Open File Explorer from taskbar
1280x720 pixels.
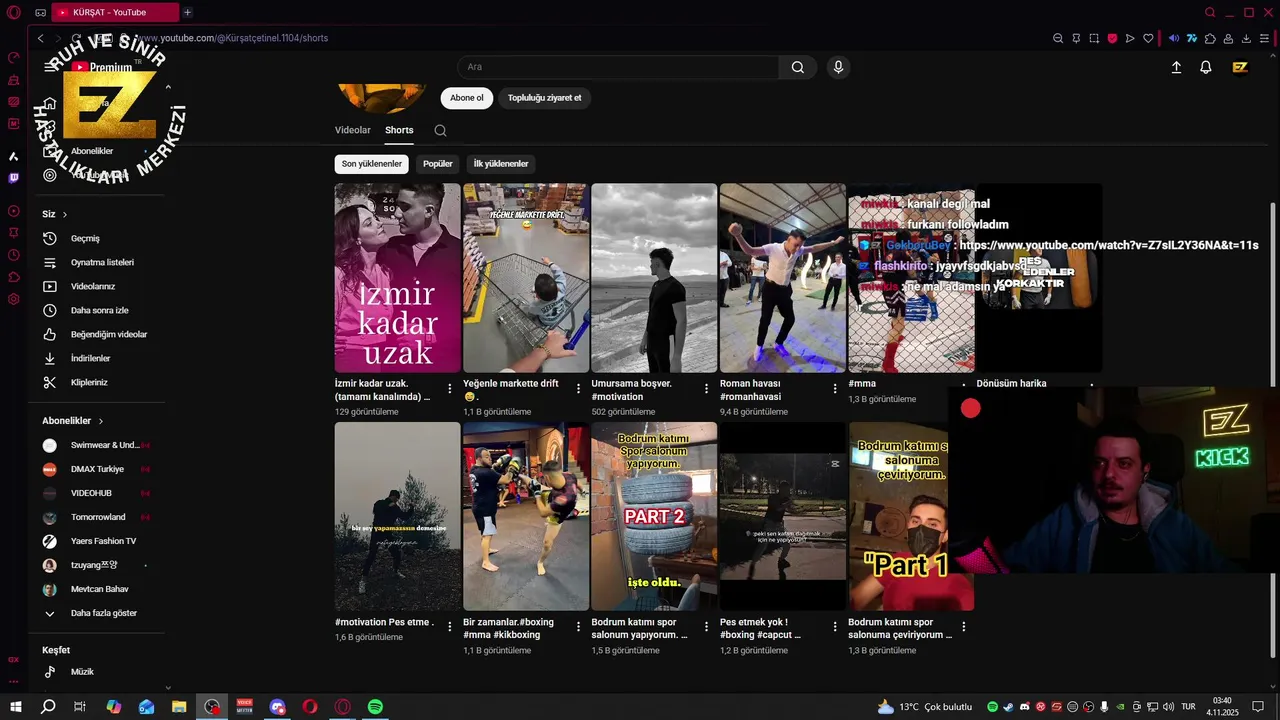179,706
